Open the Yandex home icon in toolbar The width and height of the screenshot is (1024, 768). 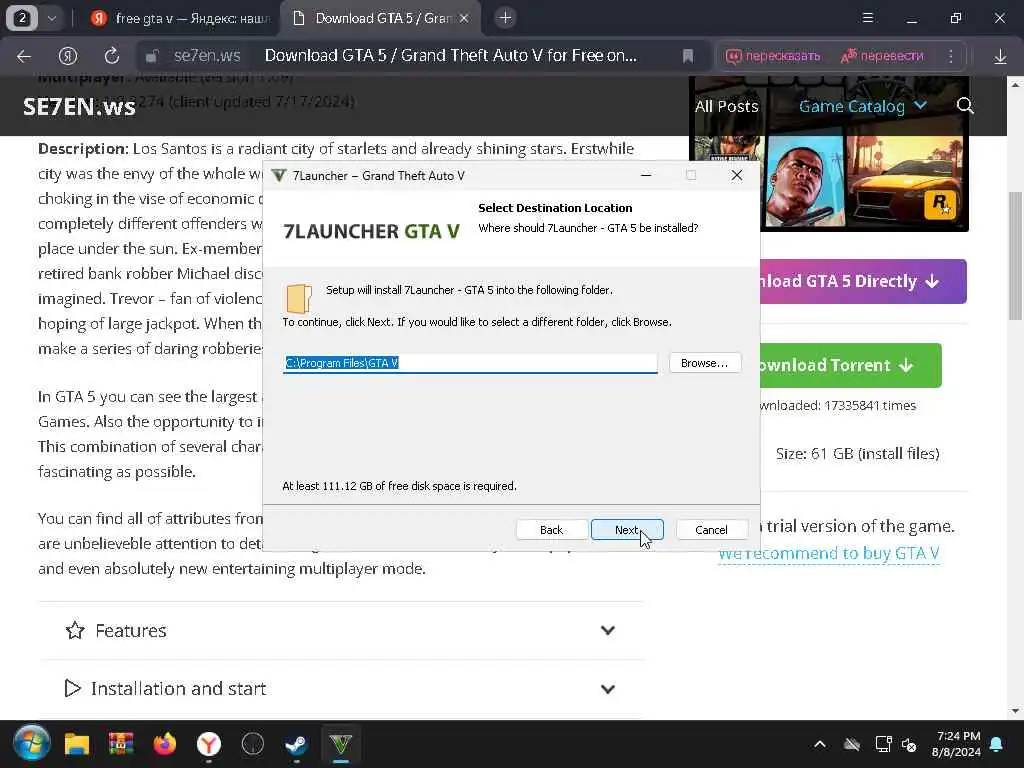coord(68,56)
